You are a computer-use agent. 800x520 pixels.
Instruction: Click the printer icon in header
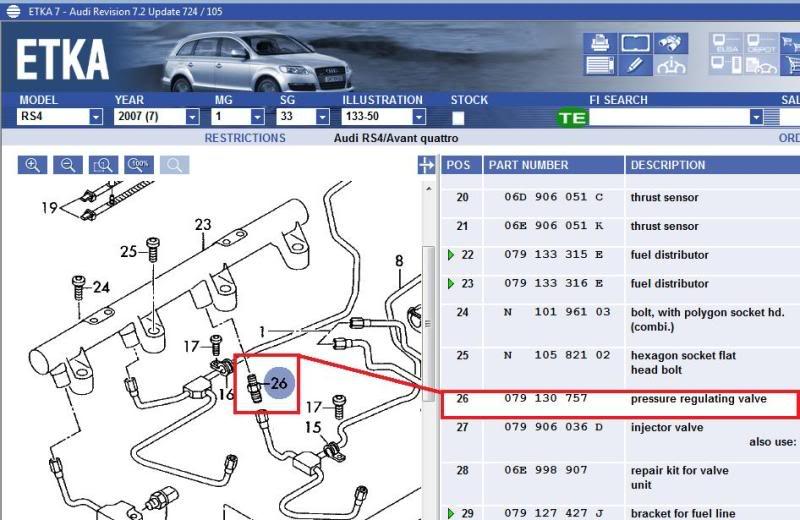pyautogui.click(x=600, y=44)
